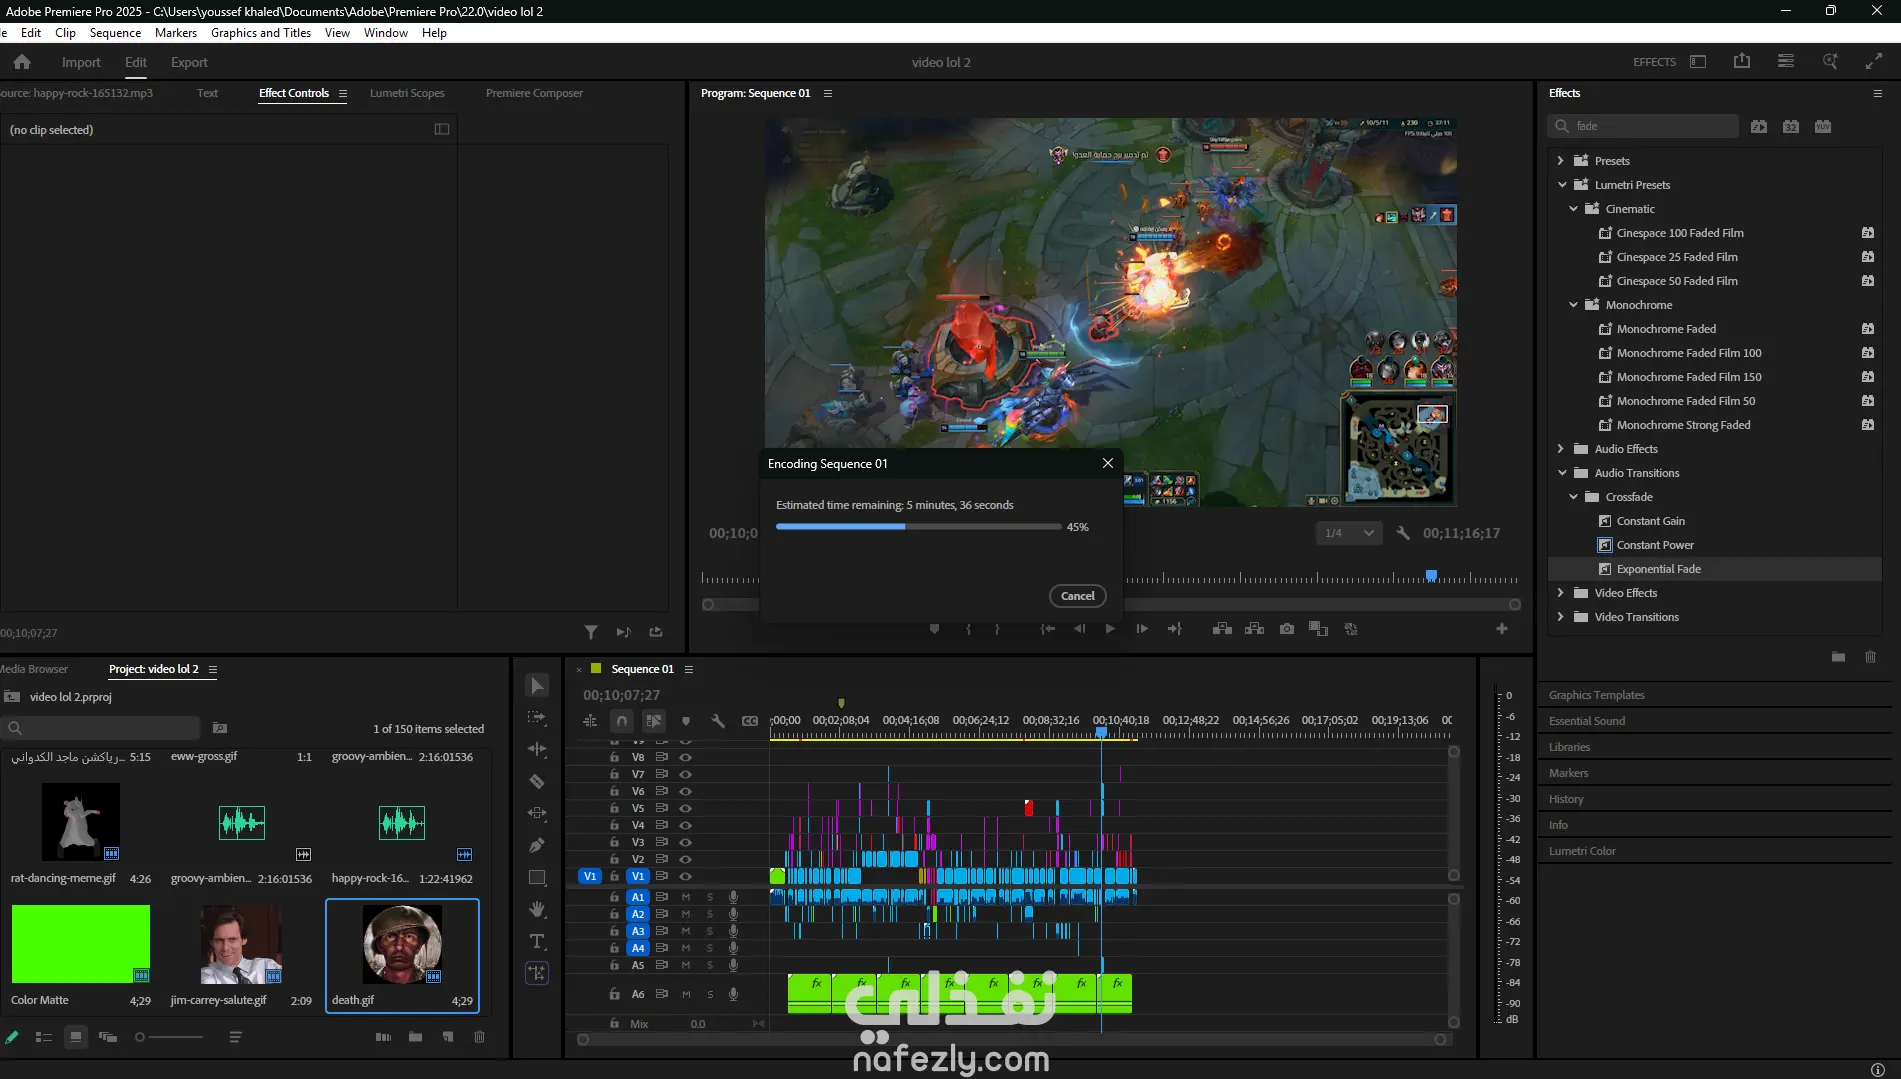Select the jim-carrey-salute.gif thumbnail
This screenshot has height=1079, width=1901.
coord(240,945)
